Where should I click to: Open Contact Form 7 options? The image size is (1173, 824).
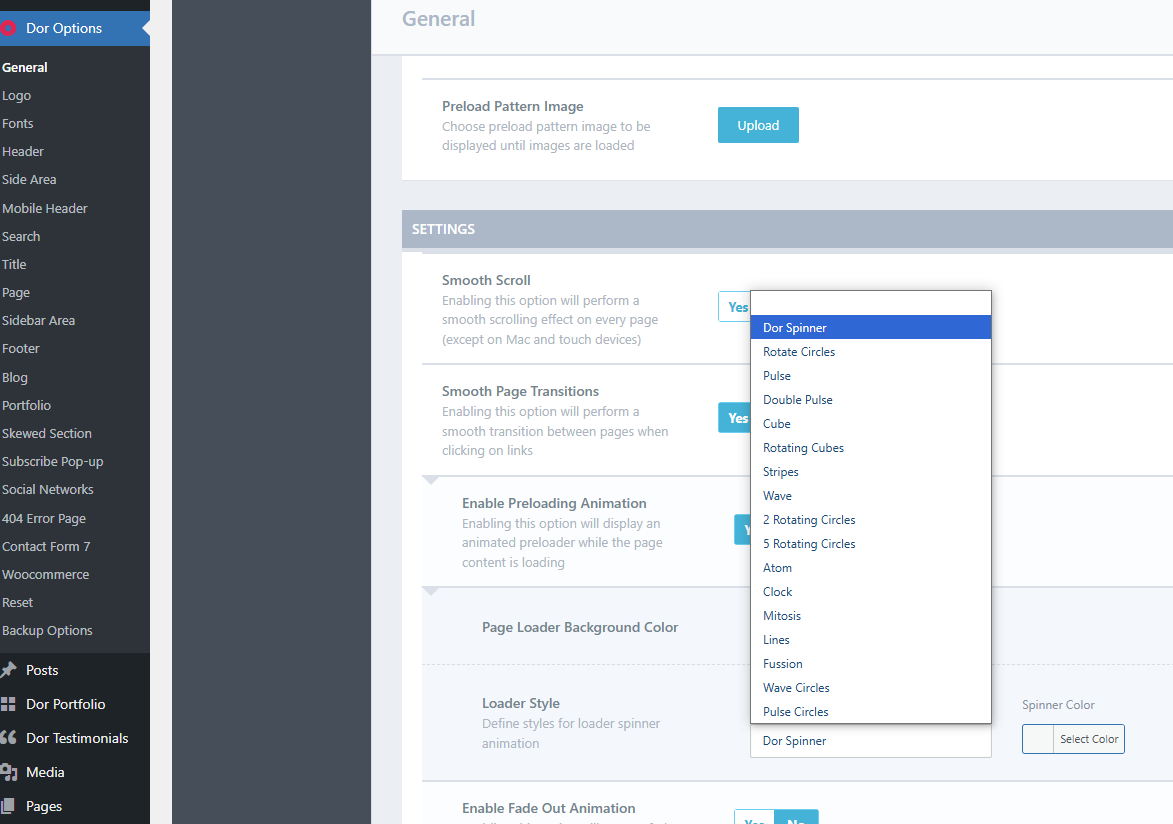[46, 546]
